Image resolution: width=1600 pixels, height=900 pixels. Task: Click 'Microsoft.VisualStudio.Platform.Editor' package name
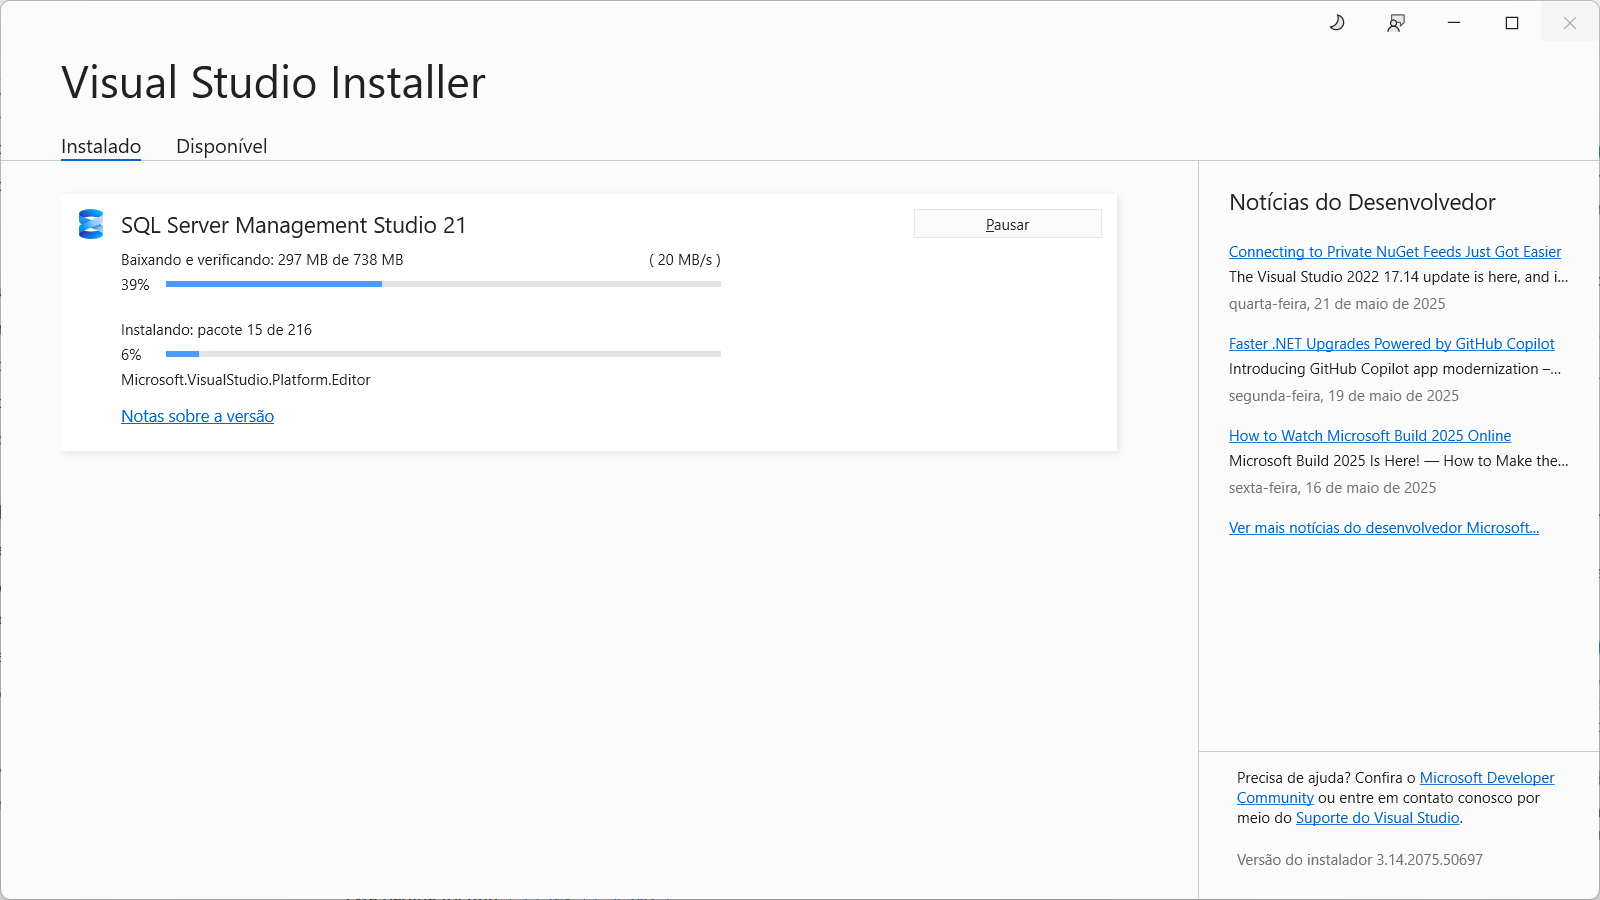pyautogui.click(x=246, y=380)
